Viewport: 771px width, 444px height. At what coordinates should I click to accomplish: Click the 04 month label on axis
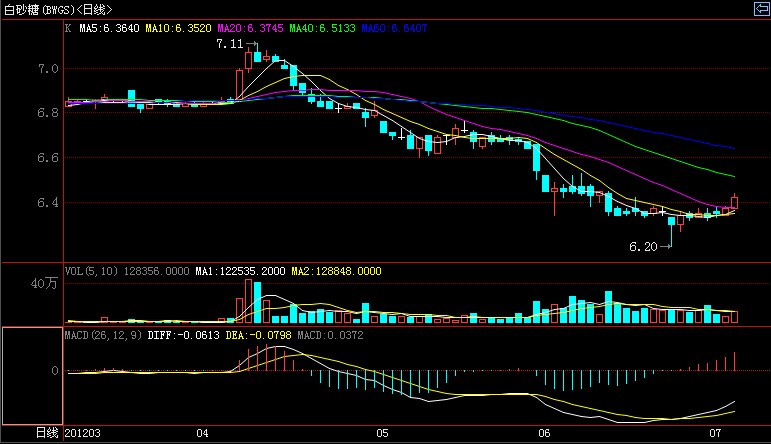tap(202, 433)
